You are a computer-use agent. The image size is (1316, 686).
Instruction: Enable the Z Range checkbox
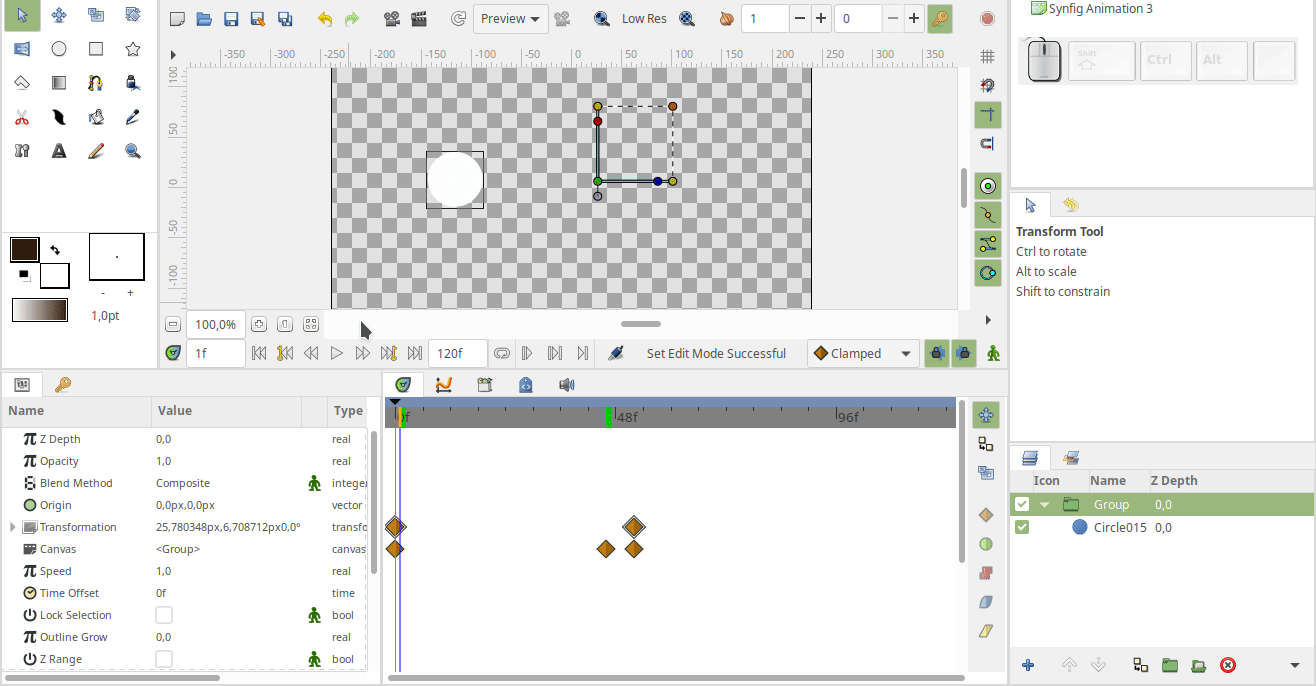point(163,659)
